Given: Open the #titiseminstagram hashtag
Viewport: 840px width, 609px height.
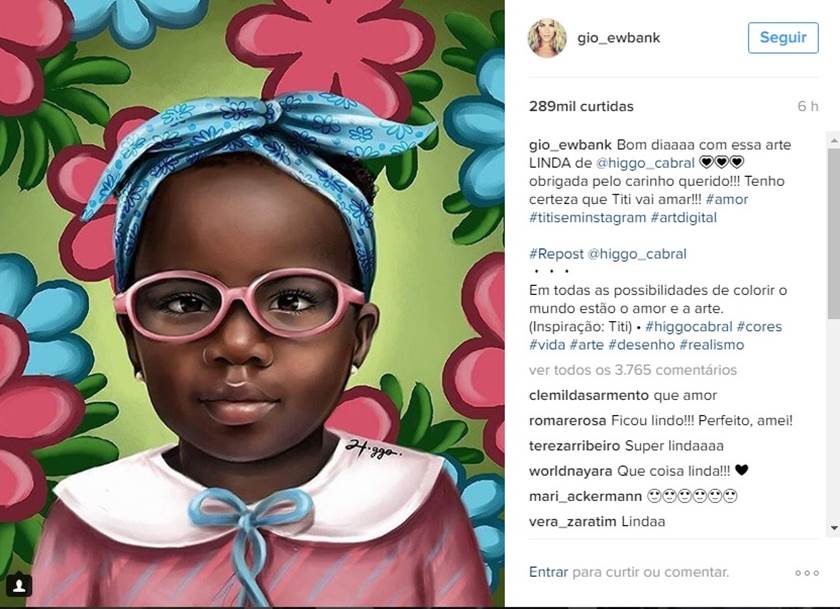Looking at the screenshot, I should coord(587,217).
